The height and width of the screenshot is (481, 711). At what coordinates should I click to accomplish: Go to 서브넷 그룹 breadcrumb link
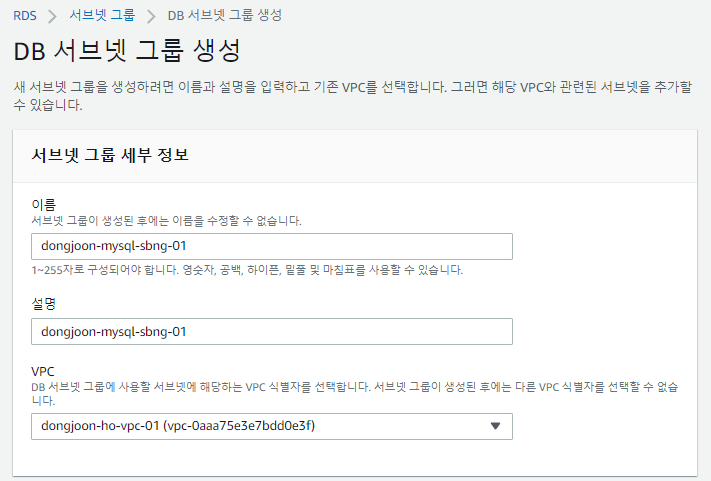[x=102, y=15]
